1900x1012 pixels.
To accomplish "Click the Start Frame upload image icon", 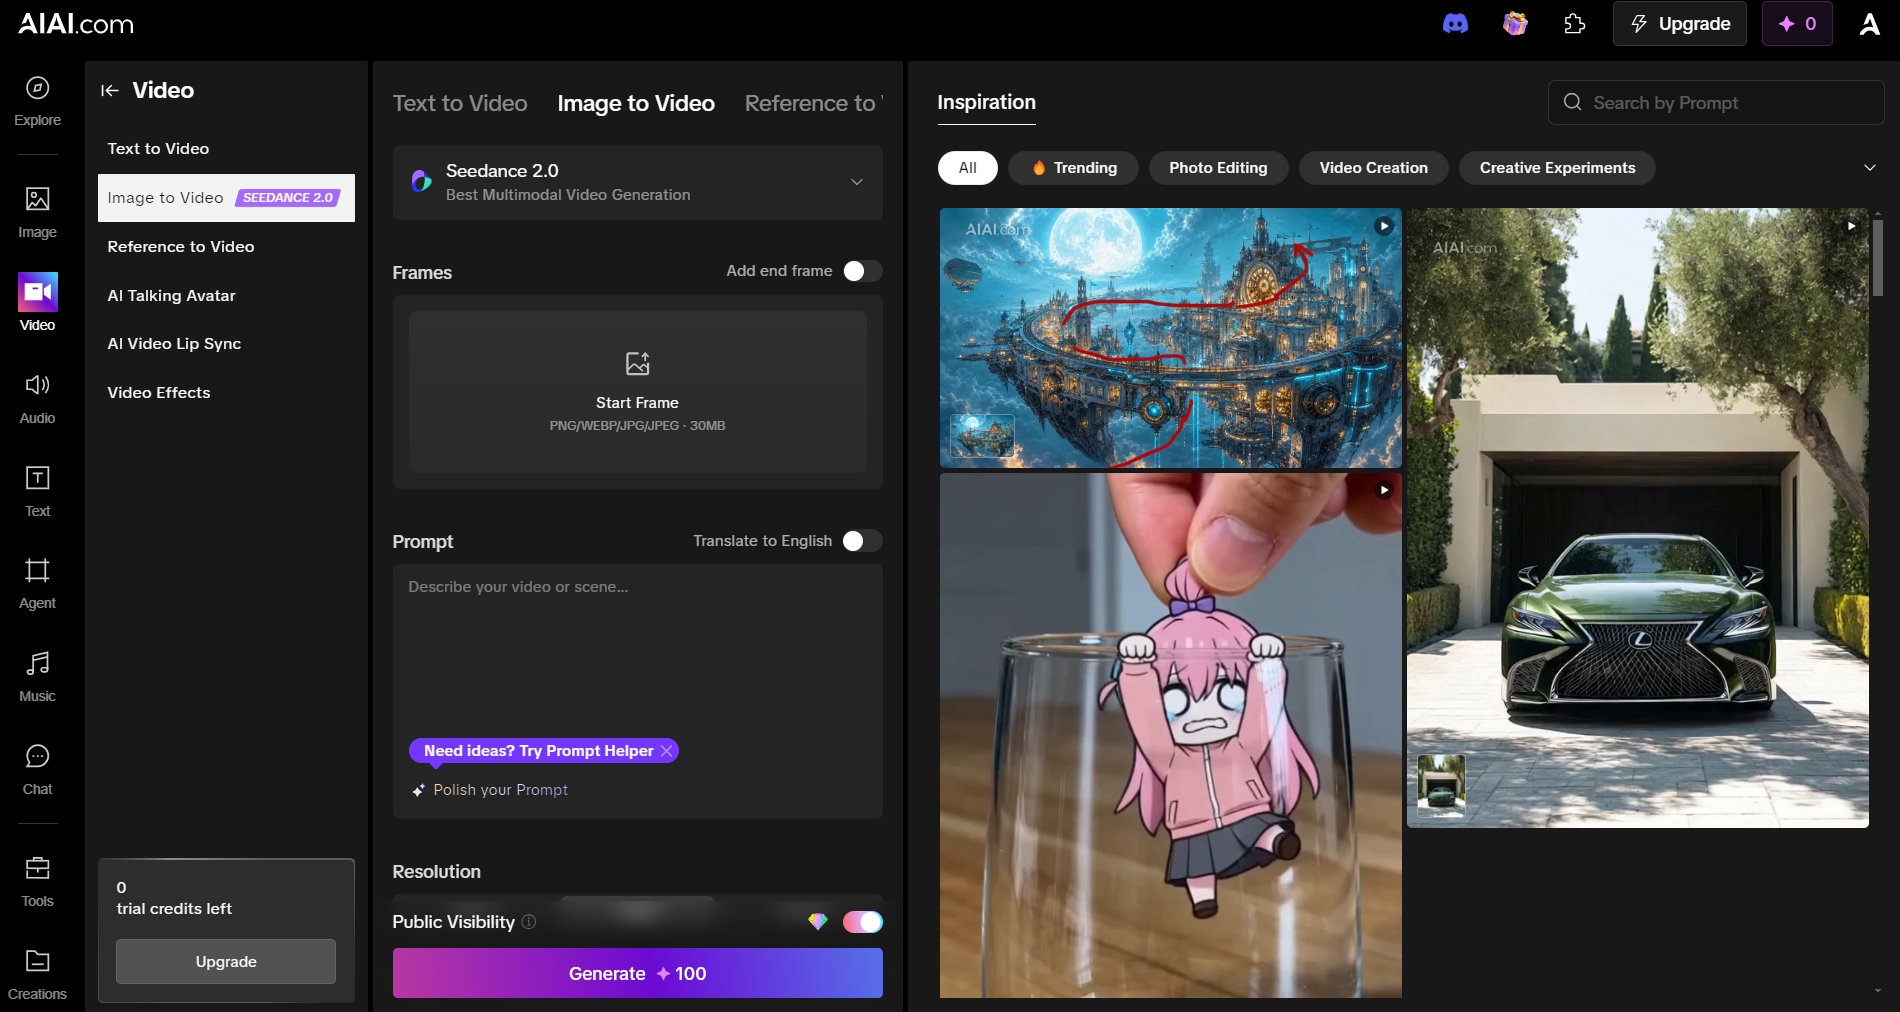I will pyautogui.click(x=637, y=363).
